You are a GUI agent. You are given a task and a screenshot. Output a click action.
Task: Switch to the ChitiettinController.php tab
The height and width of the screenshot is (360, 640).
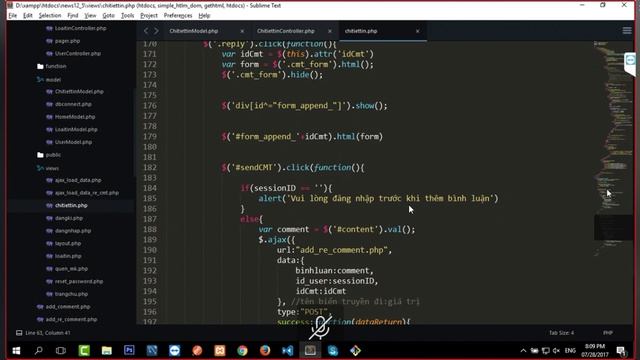286,31
